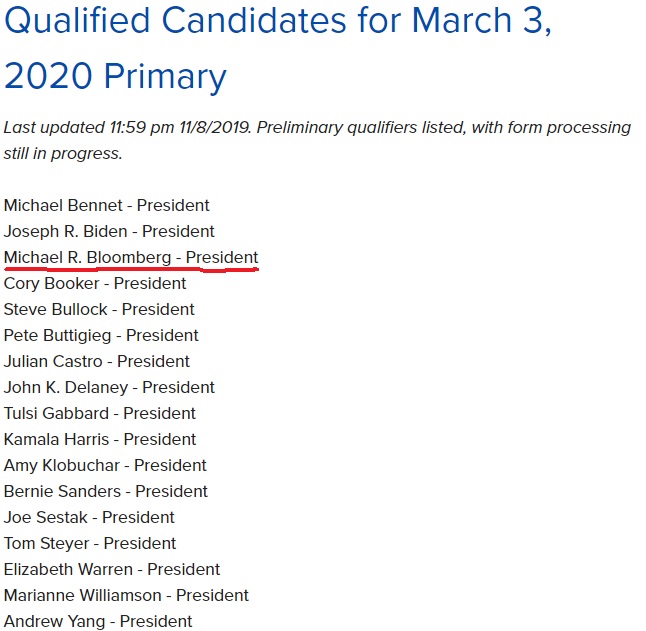This screenshot has width=646, height=631.
Task: Click the Qualified Candidates page heading
Action: tap(278, 48)
